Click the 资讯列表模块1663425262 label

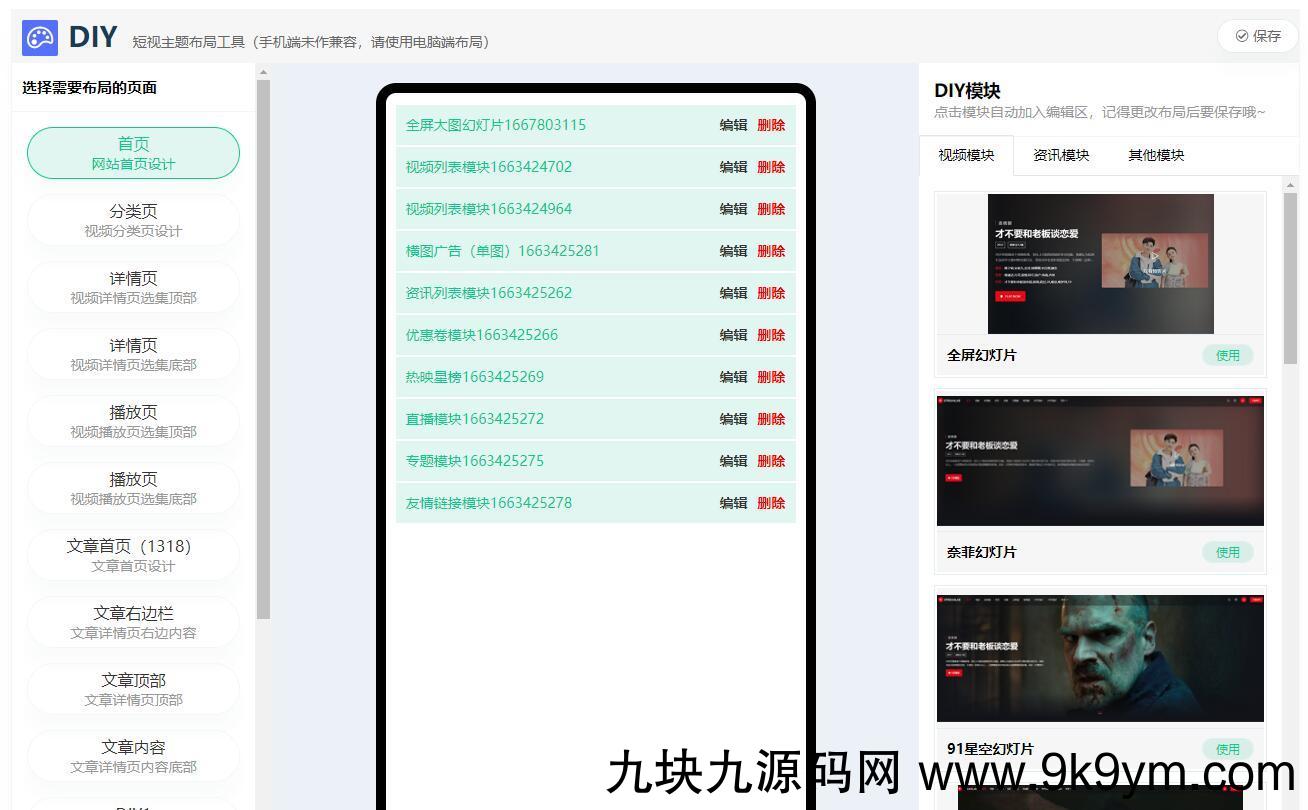coord(489,293)
